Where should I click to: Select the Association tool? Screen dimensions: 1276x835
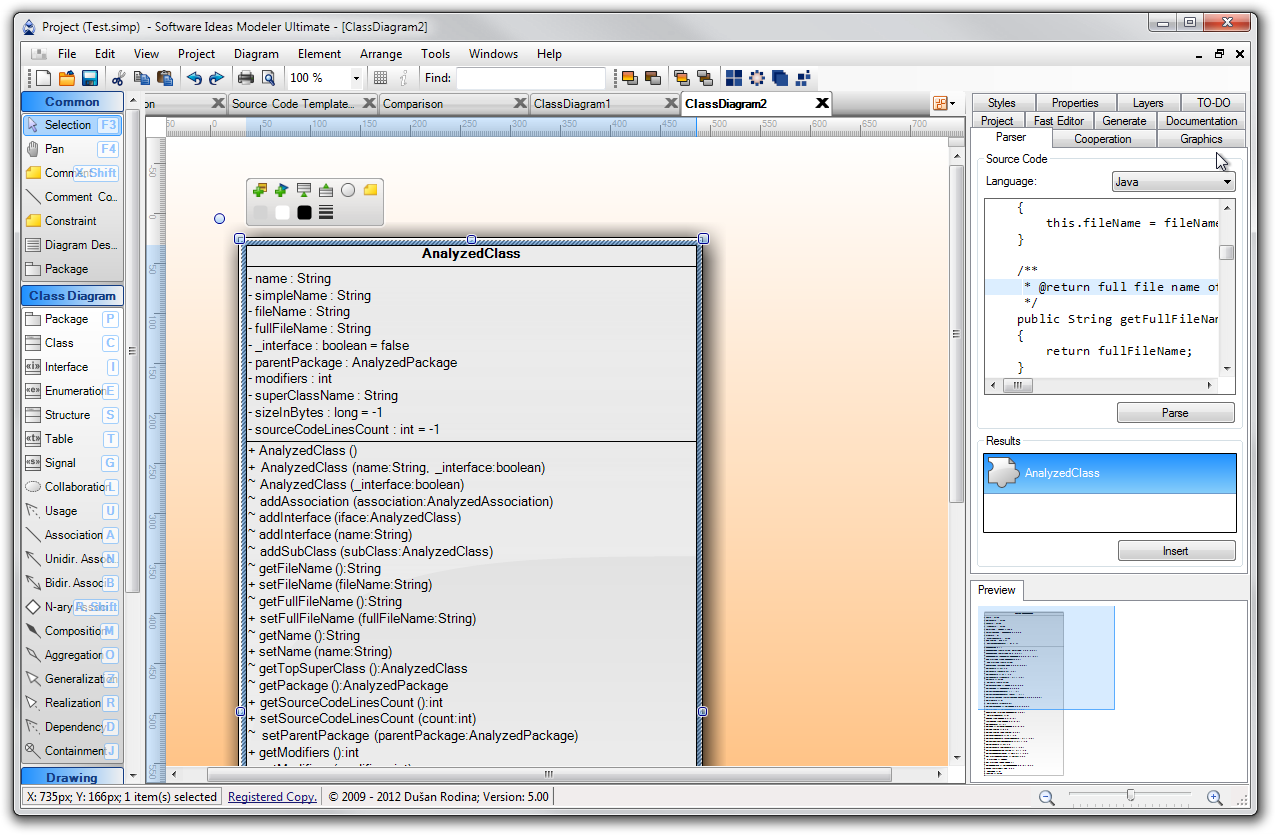[72, 535]
